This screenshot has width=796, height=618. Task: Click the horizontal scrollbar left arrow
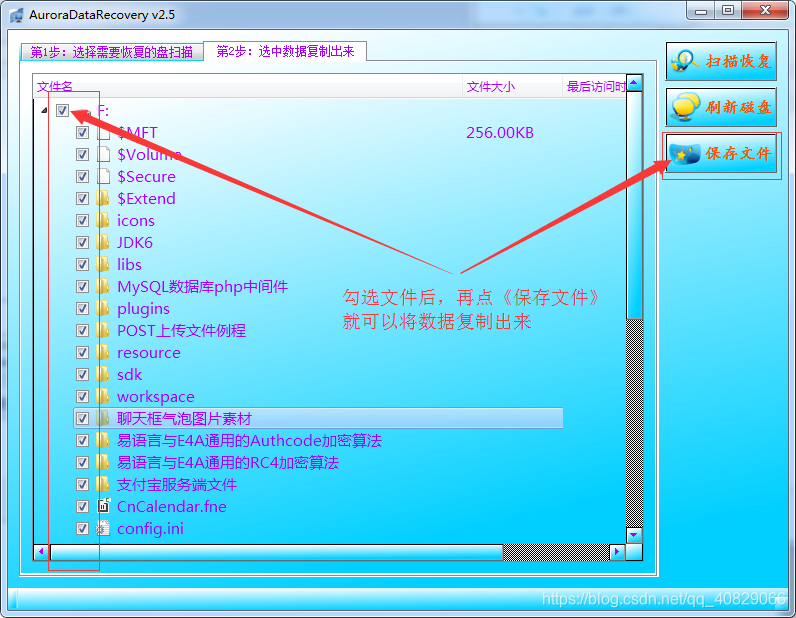pos(42,551)
